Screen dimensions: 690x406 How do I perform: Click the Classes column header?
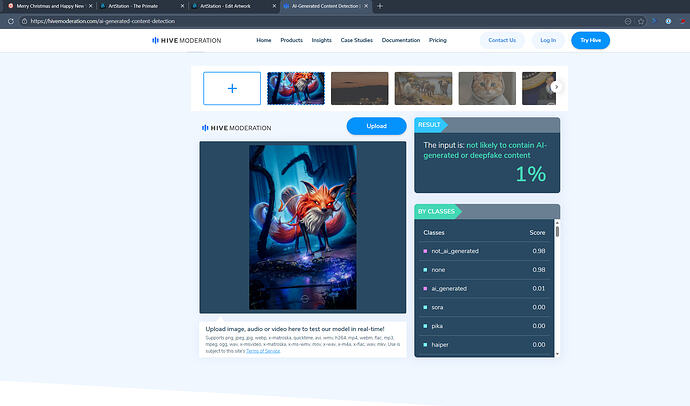pyautogui.click(x=434, y=232)
